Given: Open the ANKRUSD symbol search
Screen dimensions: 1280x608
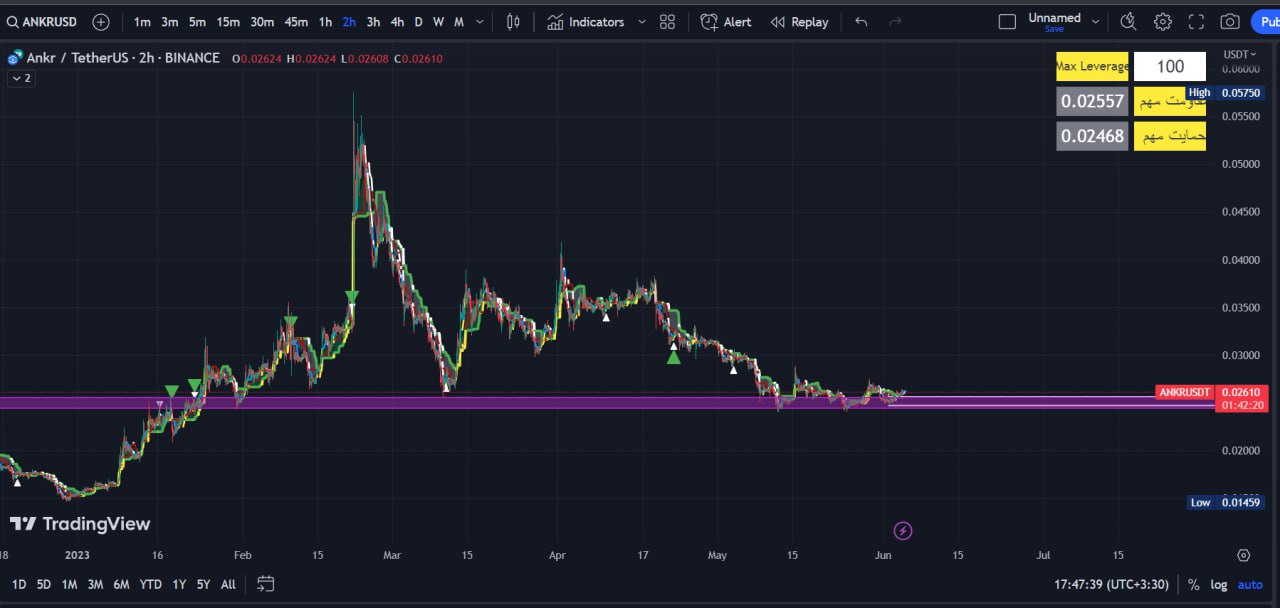Looking at the screenshot, I should (44, 22).
